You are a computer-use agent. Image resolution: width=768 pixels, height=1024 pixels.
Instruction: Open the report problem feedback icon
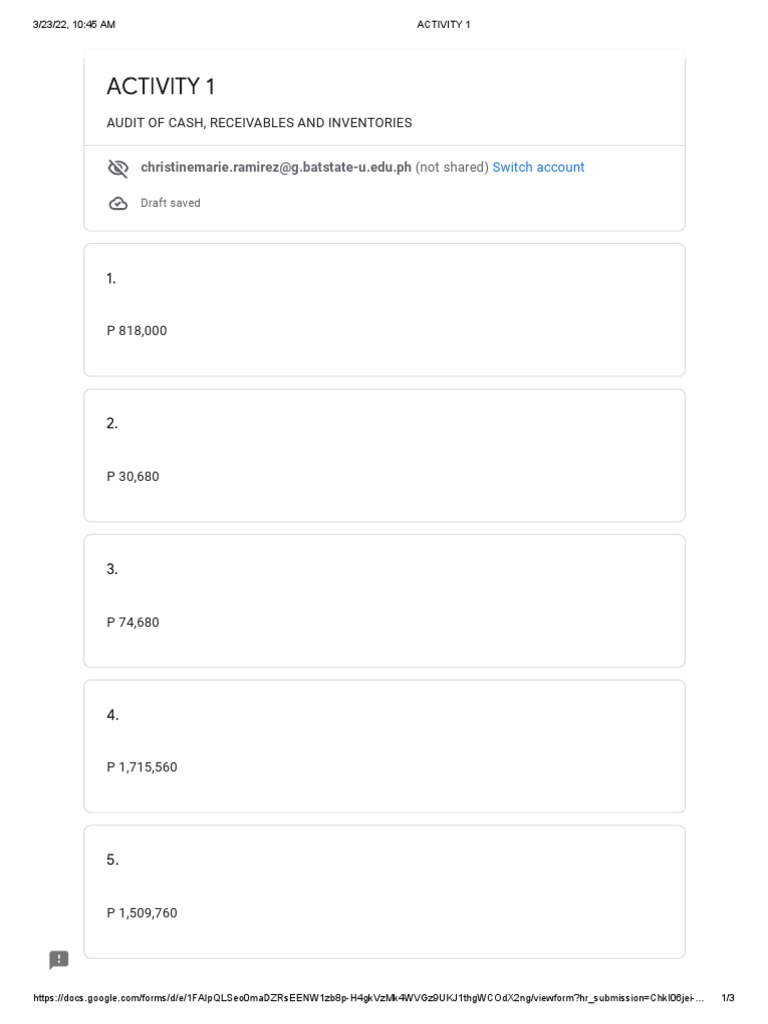(59, 960)
